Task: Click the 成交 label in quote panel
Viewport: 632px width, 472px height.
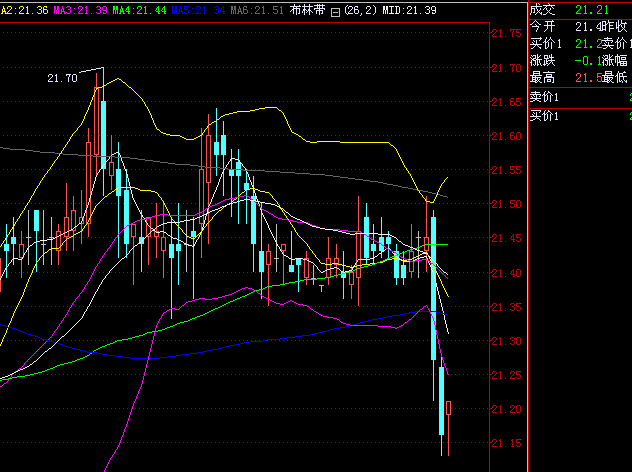Action: (x=543, y=10)
